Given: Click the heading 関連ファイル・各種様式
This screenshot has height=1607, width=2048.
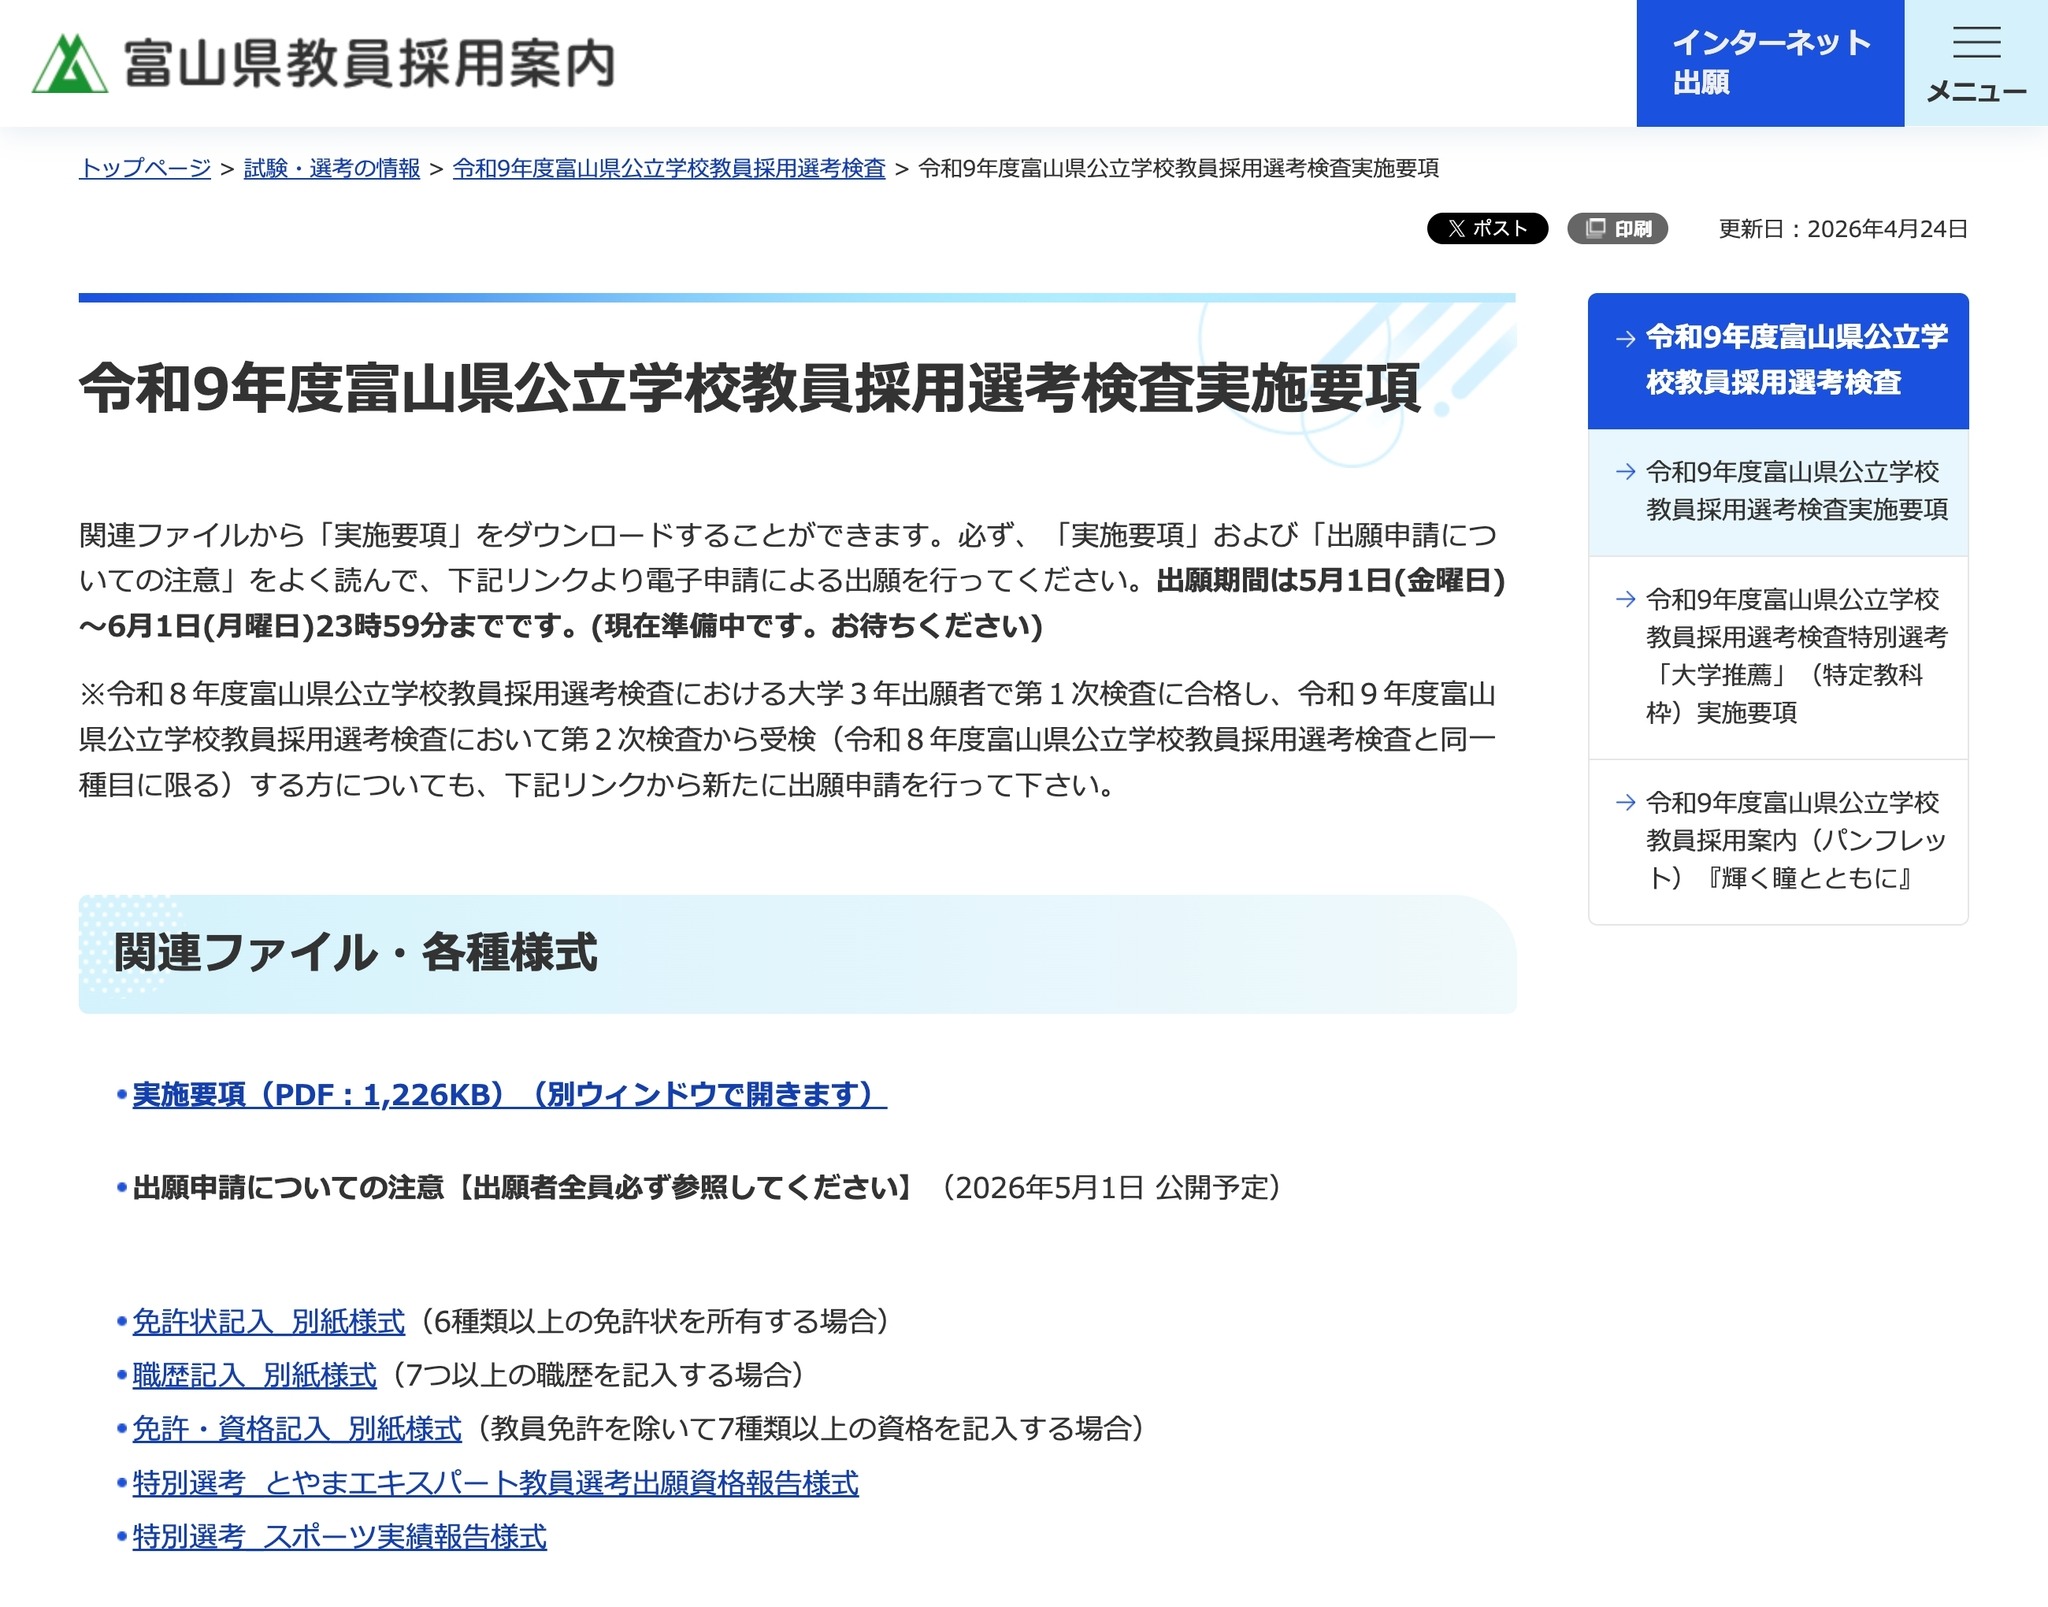Looking at the screenshot, I should [355, 952].
